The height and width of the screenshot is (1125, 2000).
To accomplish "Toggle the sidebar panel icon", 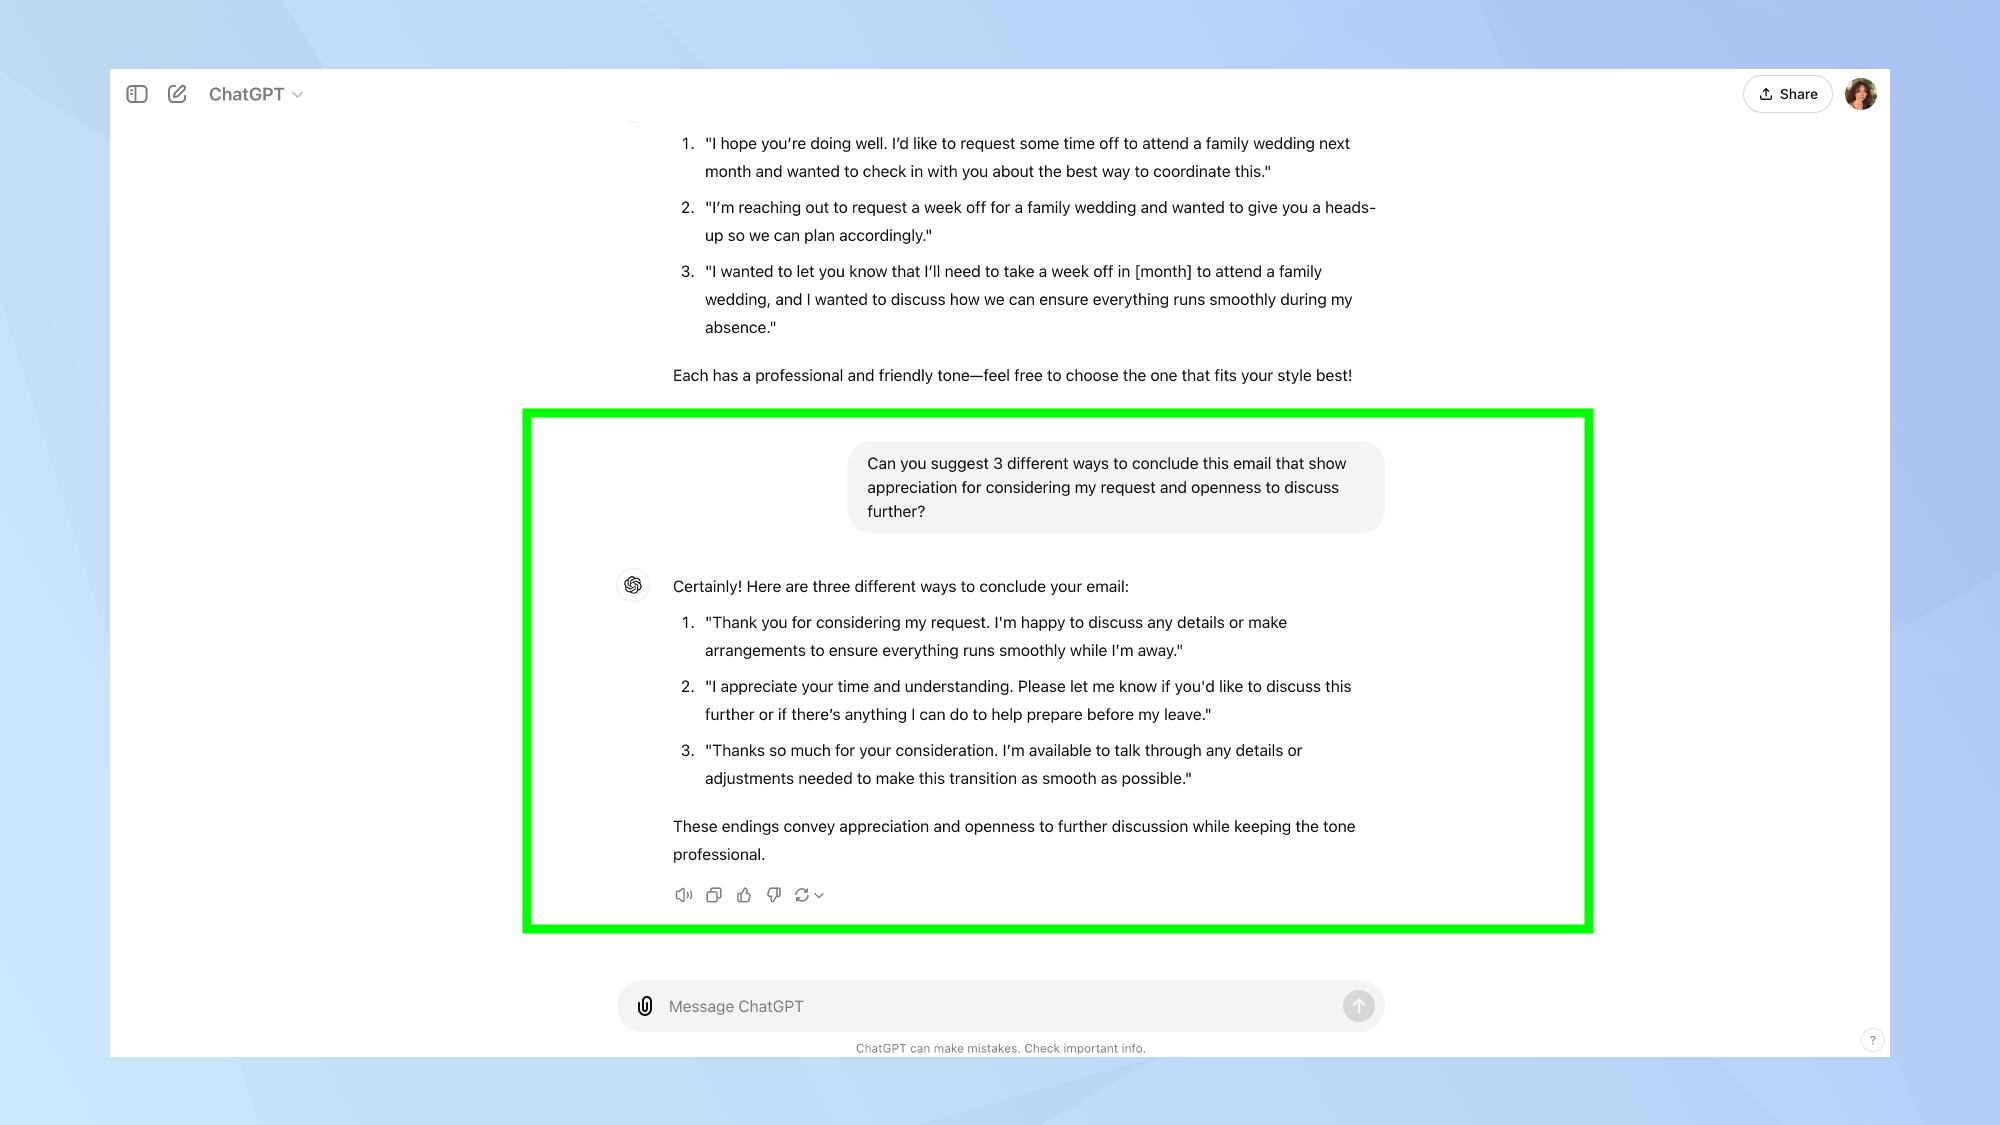I will (136, 93).
